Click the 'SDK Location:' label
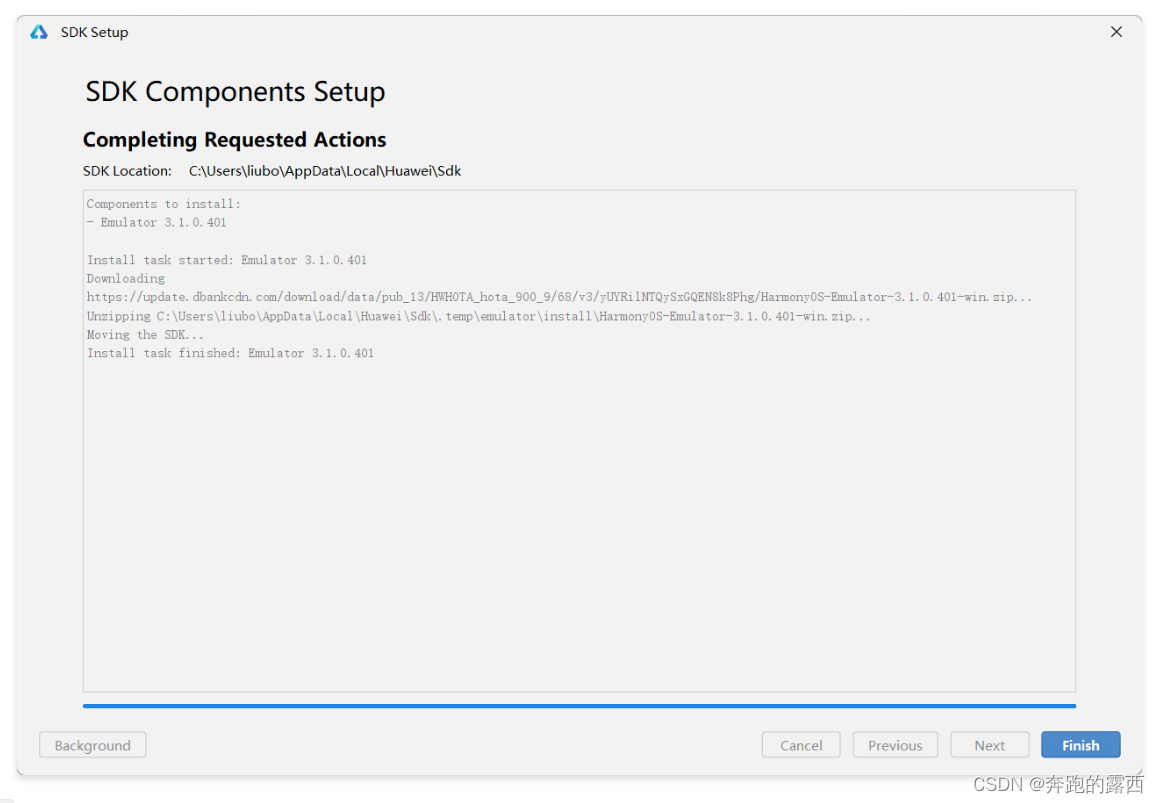This screenshot has width=1160, height=803. click(127, 171)
